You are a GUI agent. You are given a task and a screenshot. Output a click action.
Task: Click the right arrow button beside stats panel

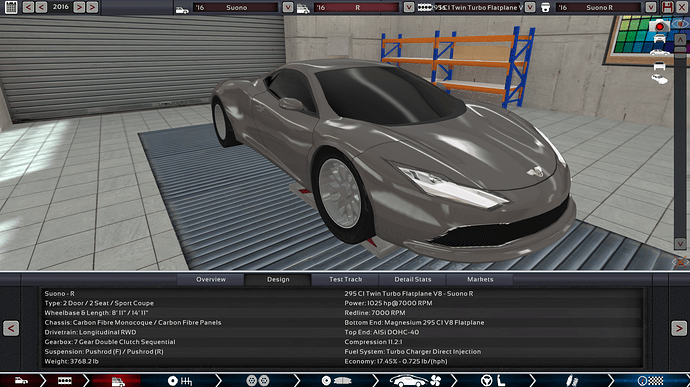point(679,328)
